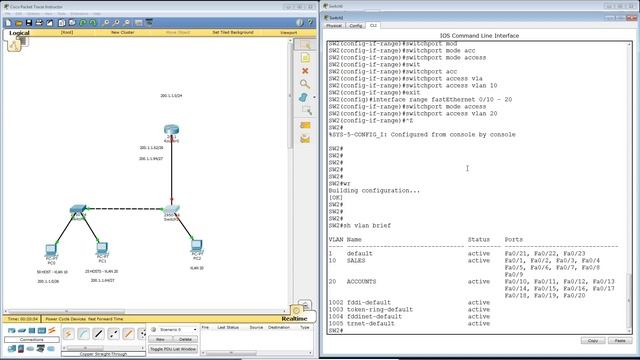Click the Copy button in CLI window
Viewport: 640px width, 360px height.
pos(593,341)
